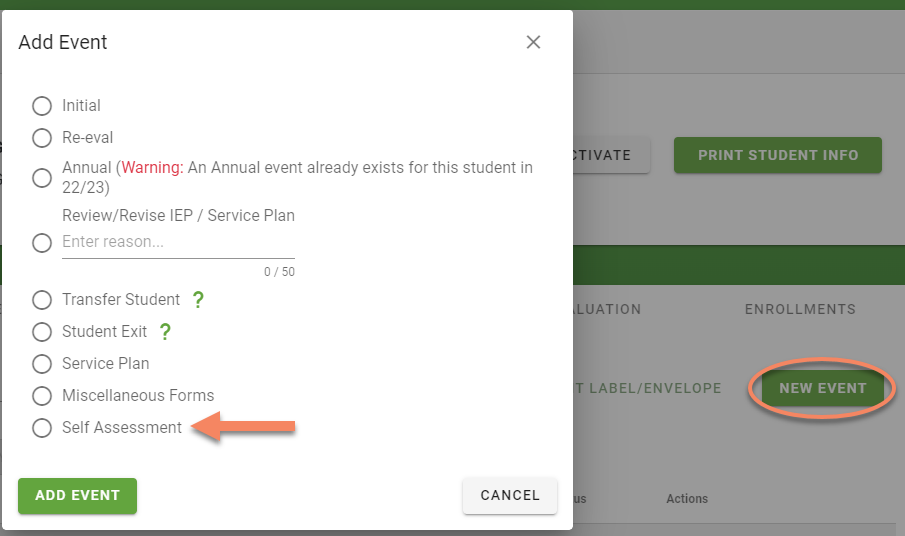Choose the Miscellaneous Forms option
The height and width of the screenshot is (536, 905).
[x=42, y=396]
